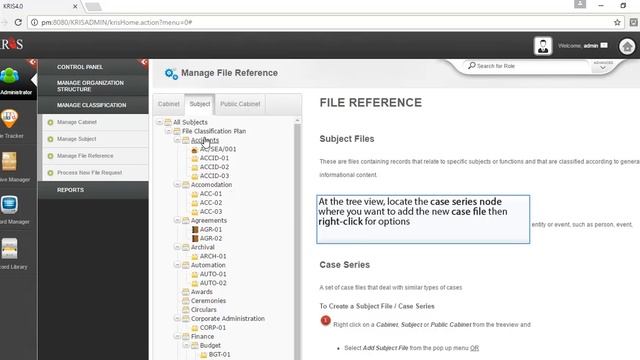The width and height of the screenshot is (640, 360).
Task: Select the ACCID-03 tree item
Action: tap(214, 176)
